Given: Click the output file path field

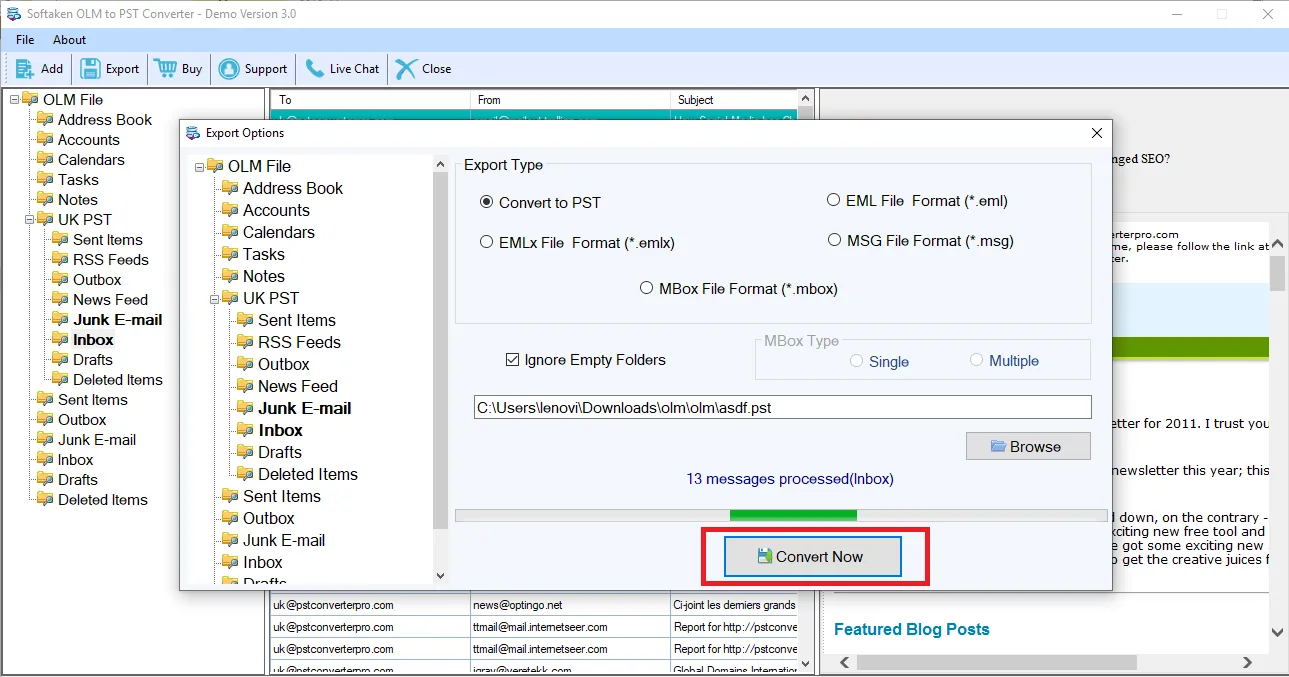Looking at the screenshot, I should 783,407.
